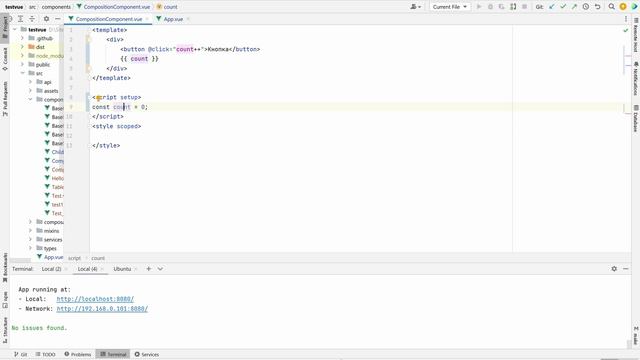The image size is (640, 360).
Task: Open the TODO tool window
Action: point(45,354)
